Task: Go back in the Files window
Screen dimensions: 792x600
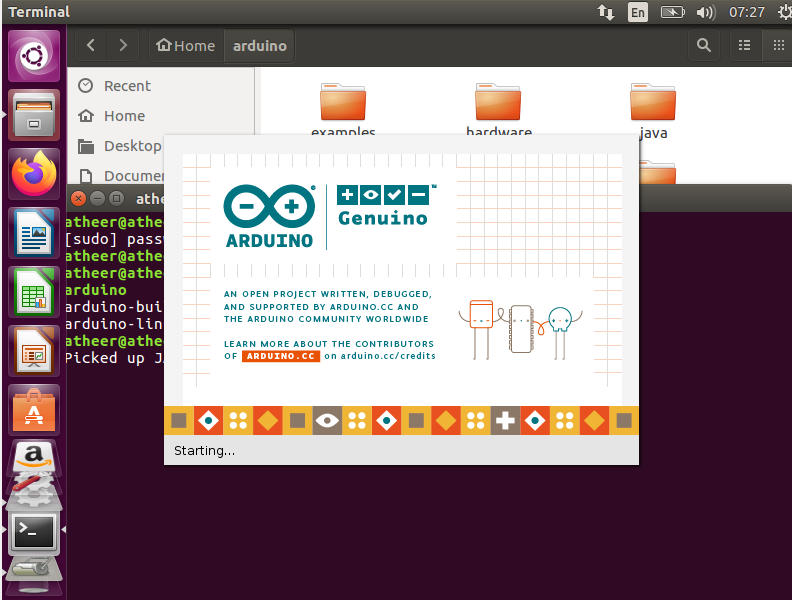Action: click(91, 45)
